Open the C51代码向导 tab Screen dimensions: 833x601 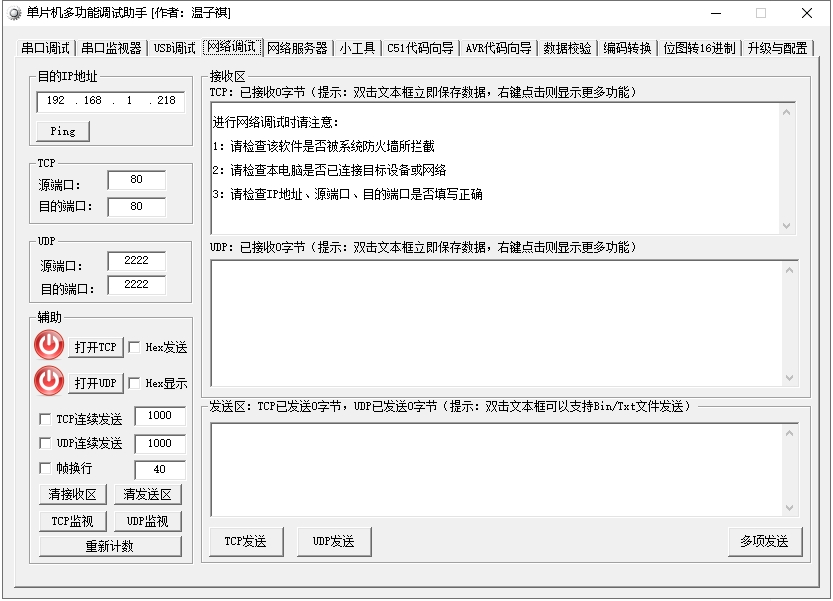pos(420,48)
